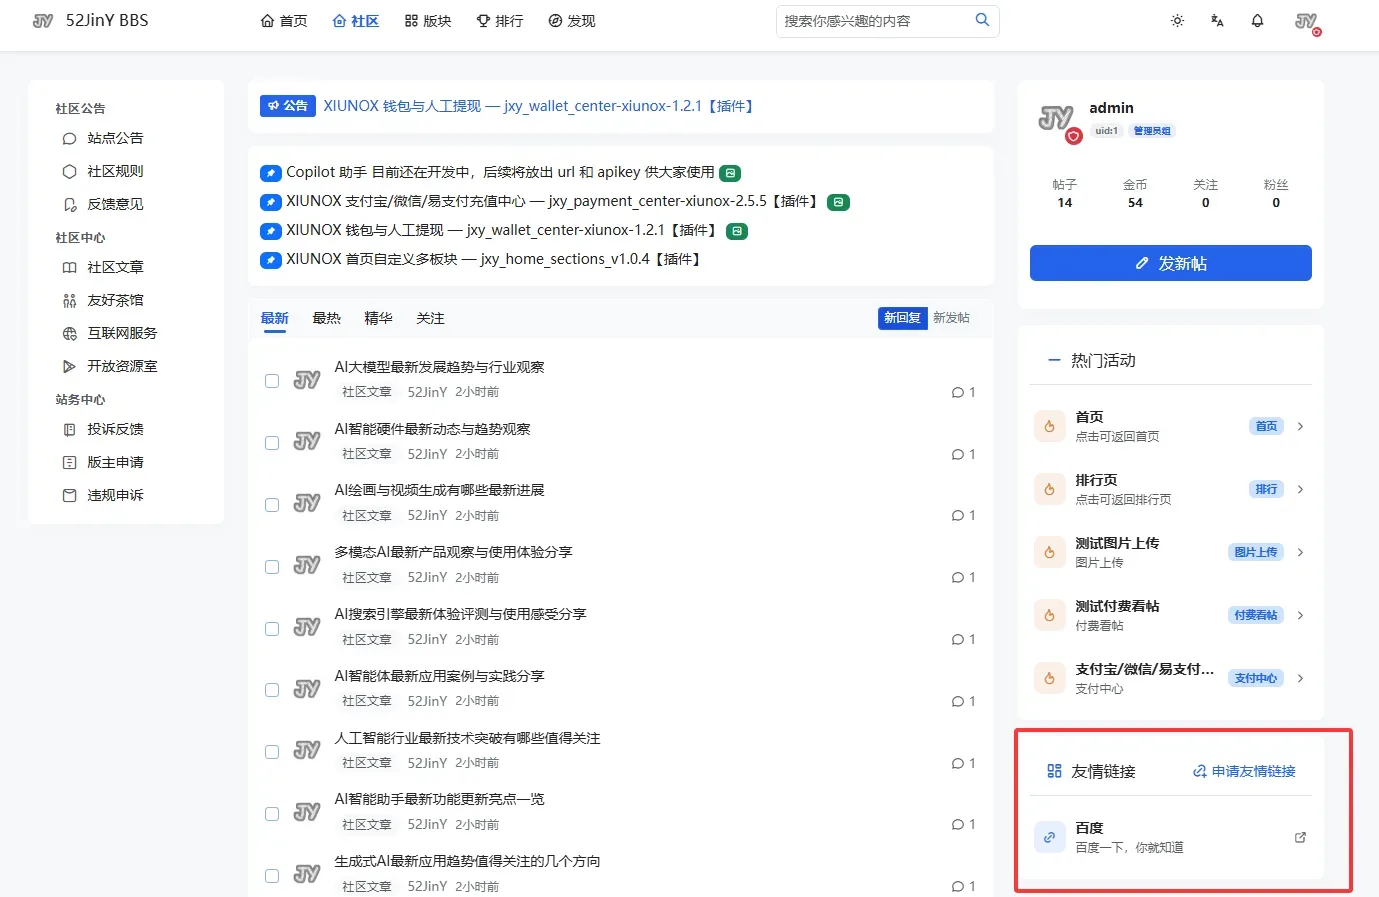
Task: Check the box for 多模态AI最新产品观察 post
Action: (x=272, y=566)
